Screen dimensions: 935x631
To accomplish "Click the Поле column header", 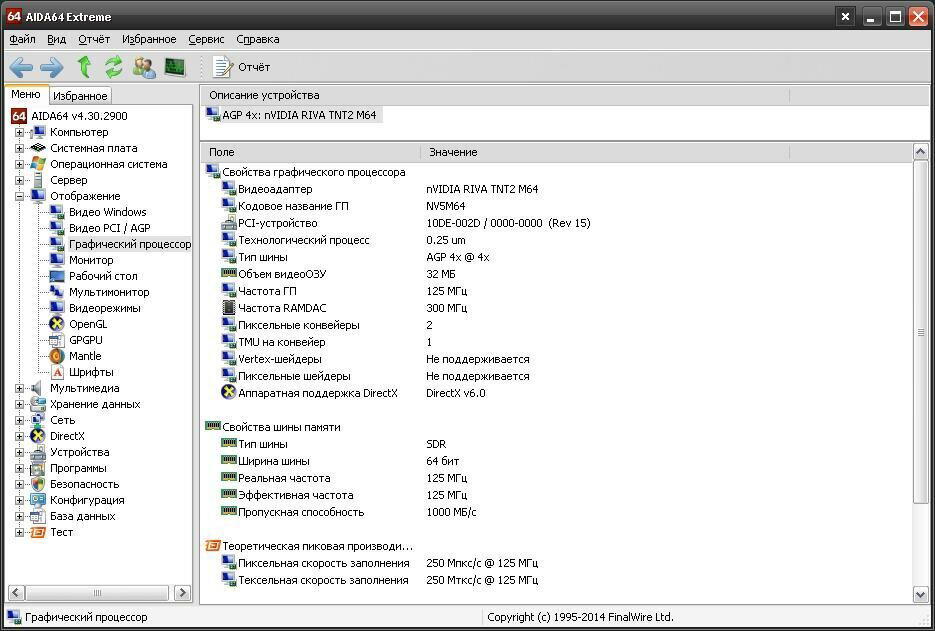I will click(310, 153).
